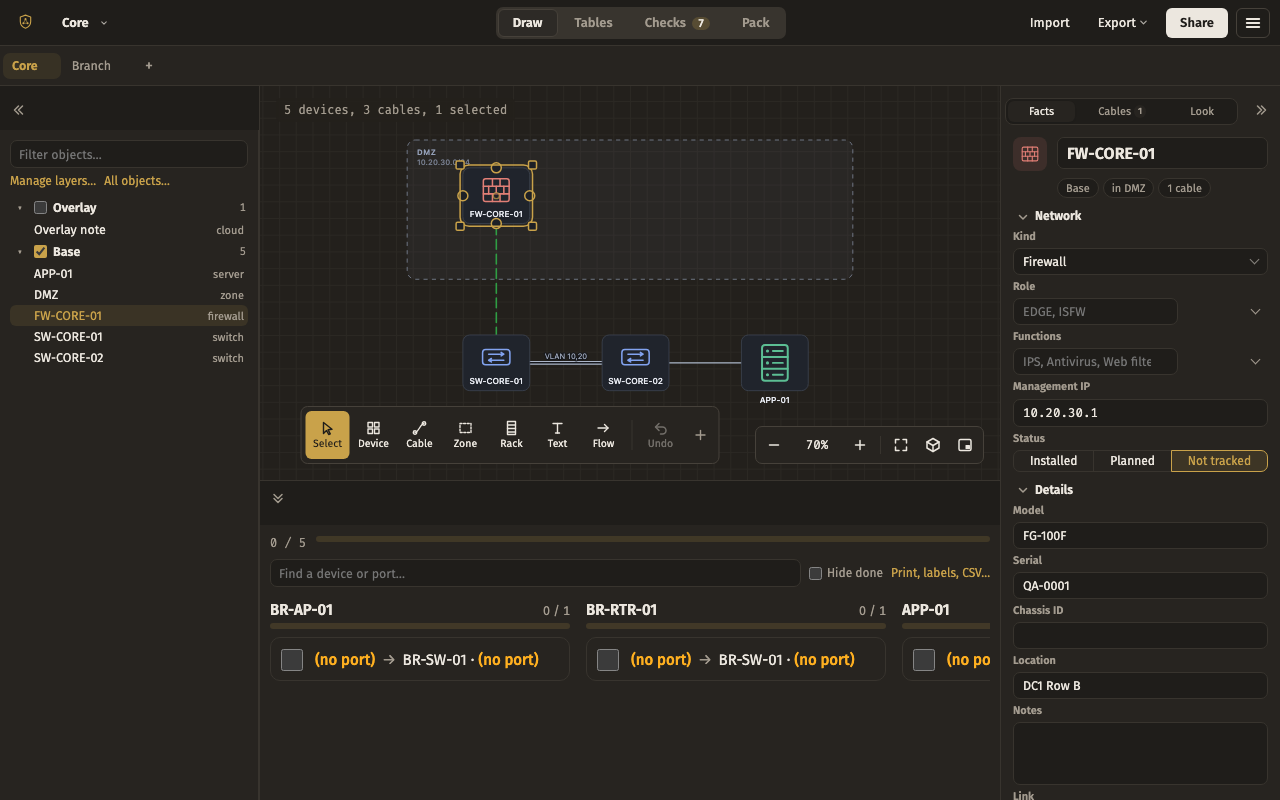Select the Rack tool
Screen dimensions: 1280x800
point(511,435)
